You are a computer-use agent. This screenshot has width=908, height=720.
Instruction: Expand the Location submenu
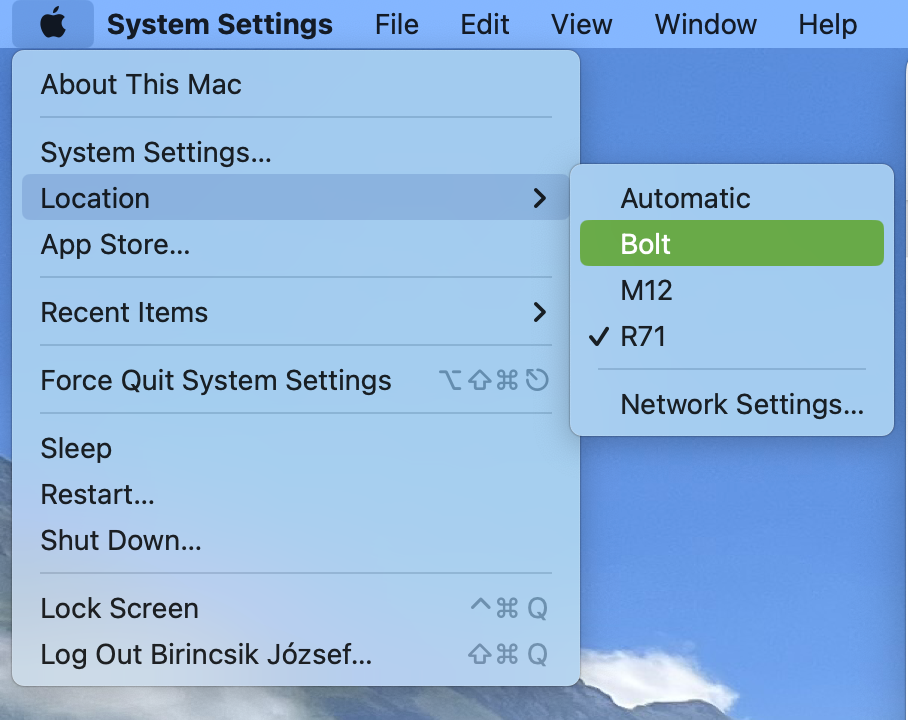click(x=295, y=198)
